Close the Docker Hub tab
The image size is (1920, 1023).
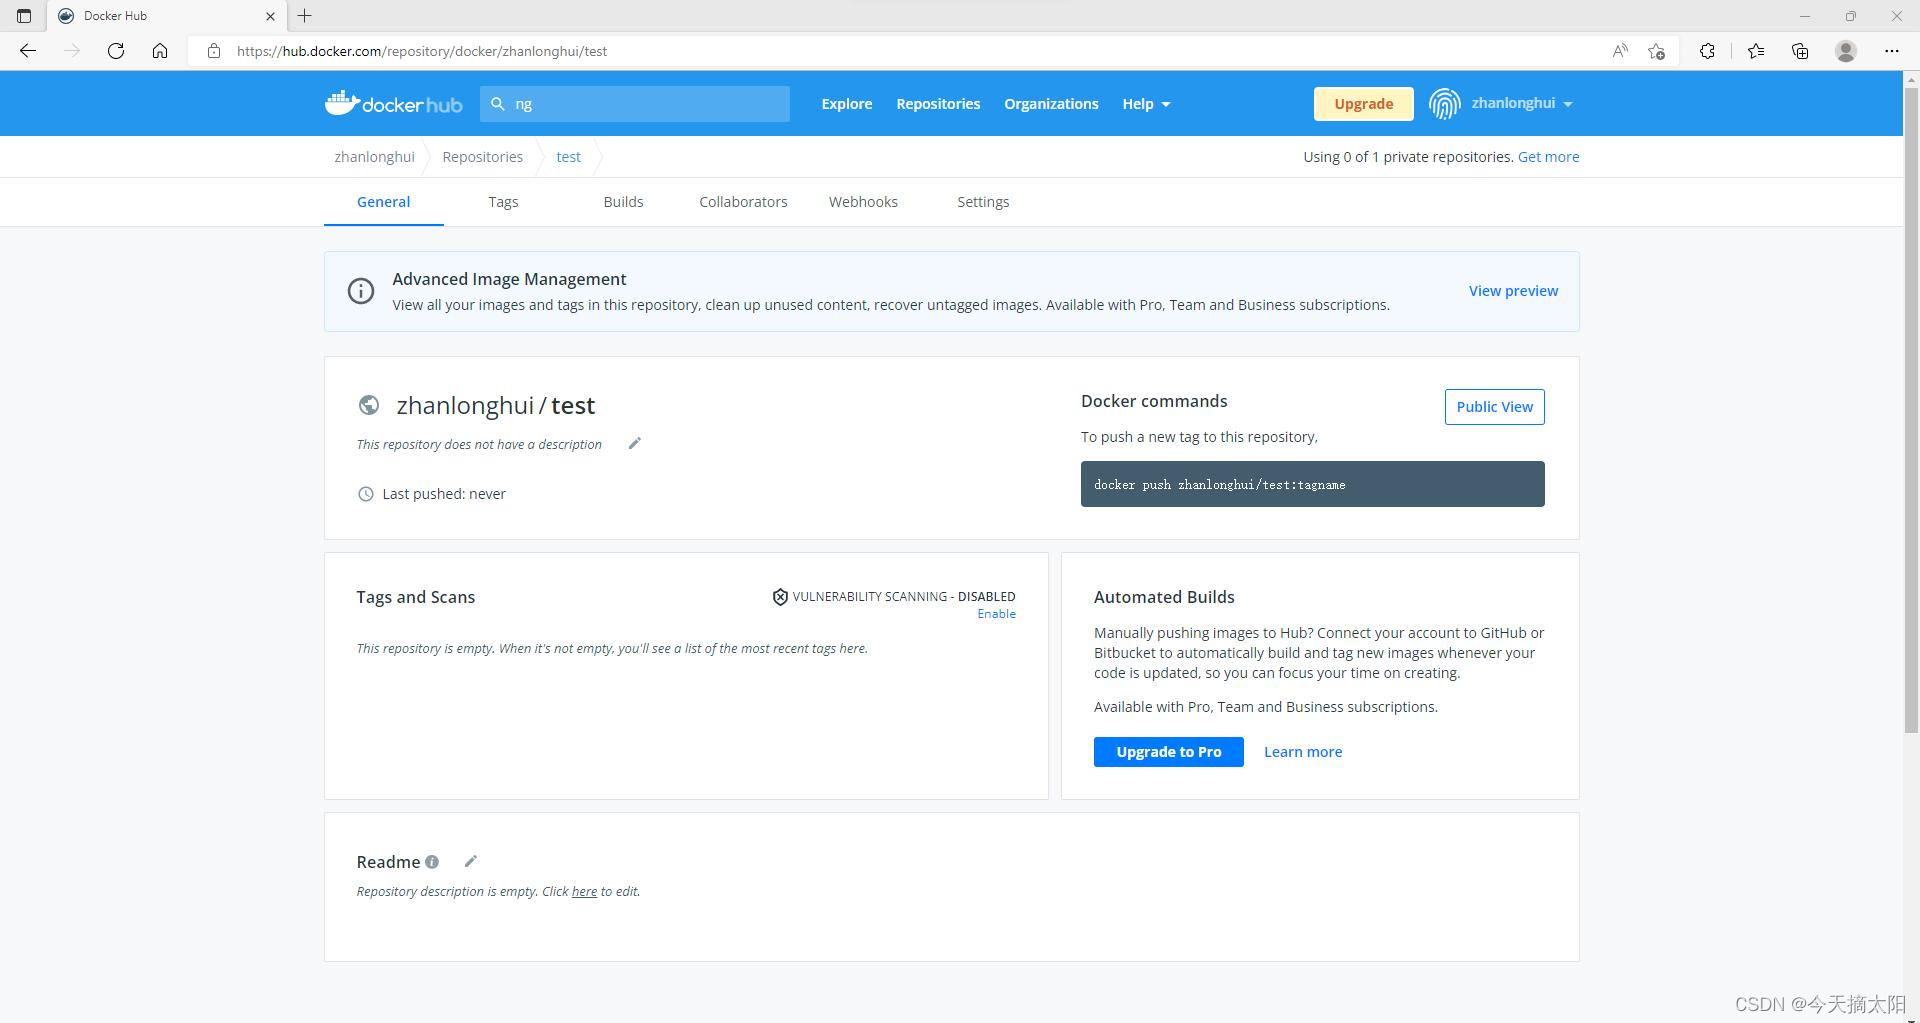pos(270,16)
